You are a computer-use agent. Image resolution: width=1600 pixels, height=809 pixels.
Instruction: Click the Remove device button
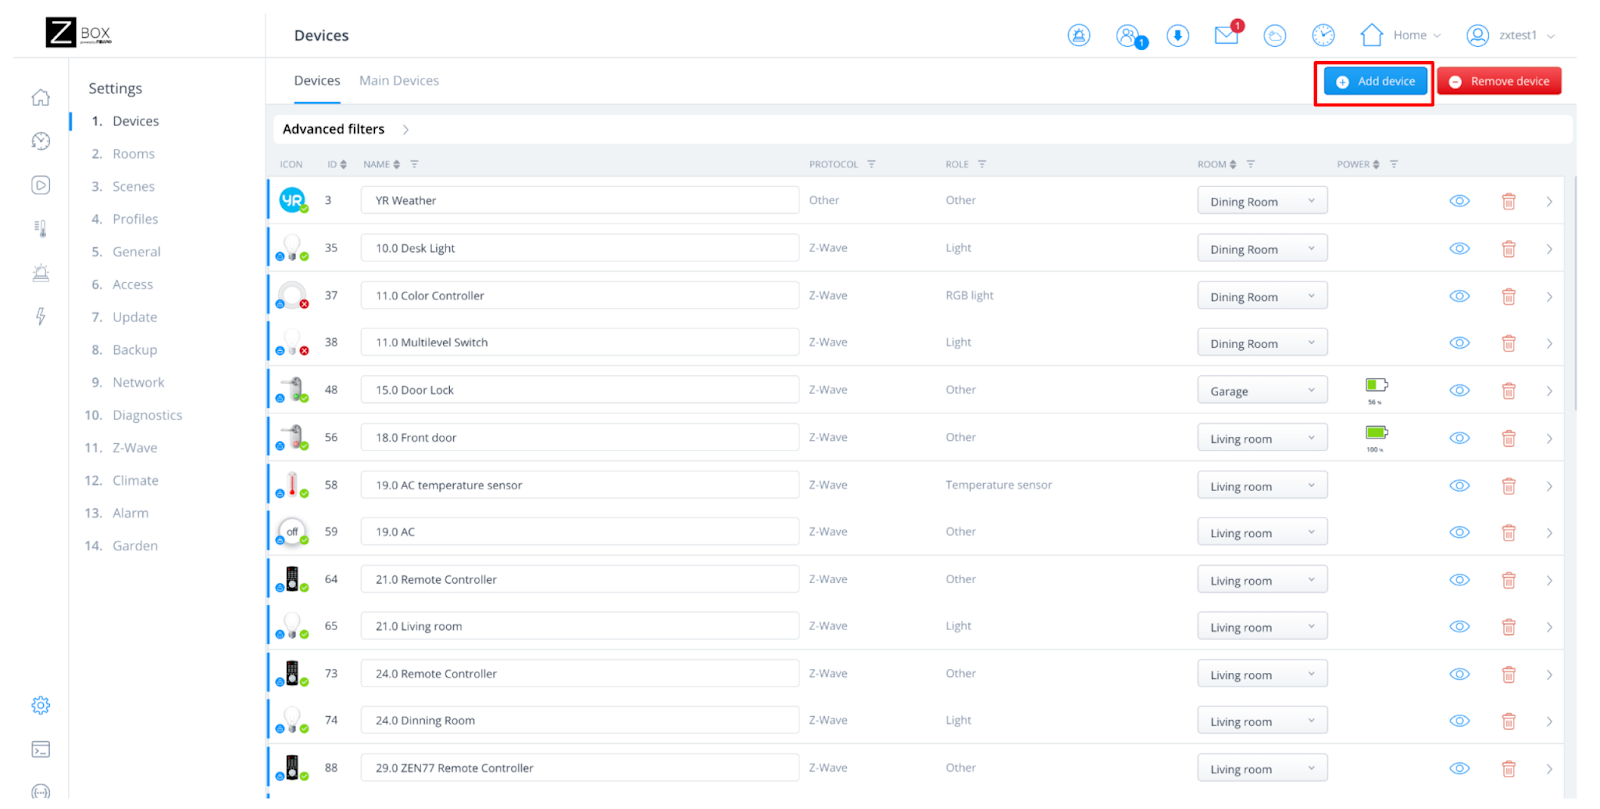click(x=1499, y=81)
